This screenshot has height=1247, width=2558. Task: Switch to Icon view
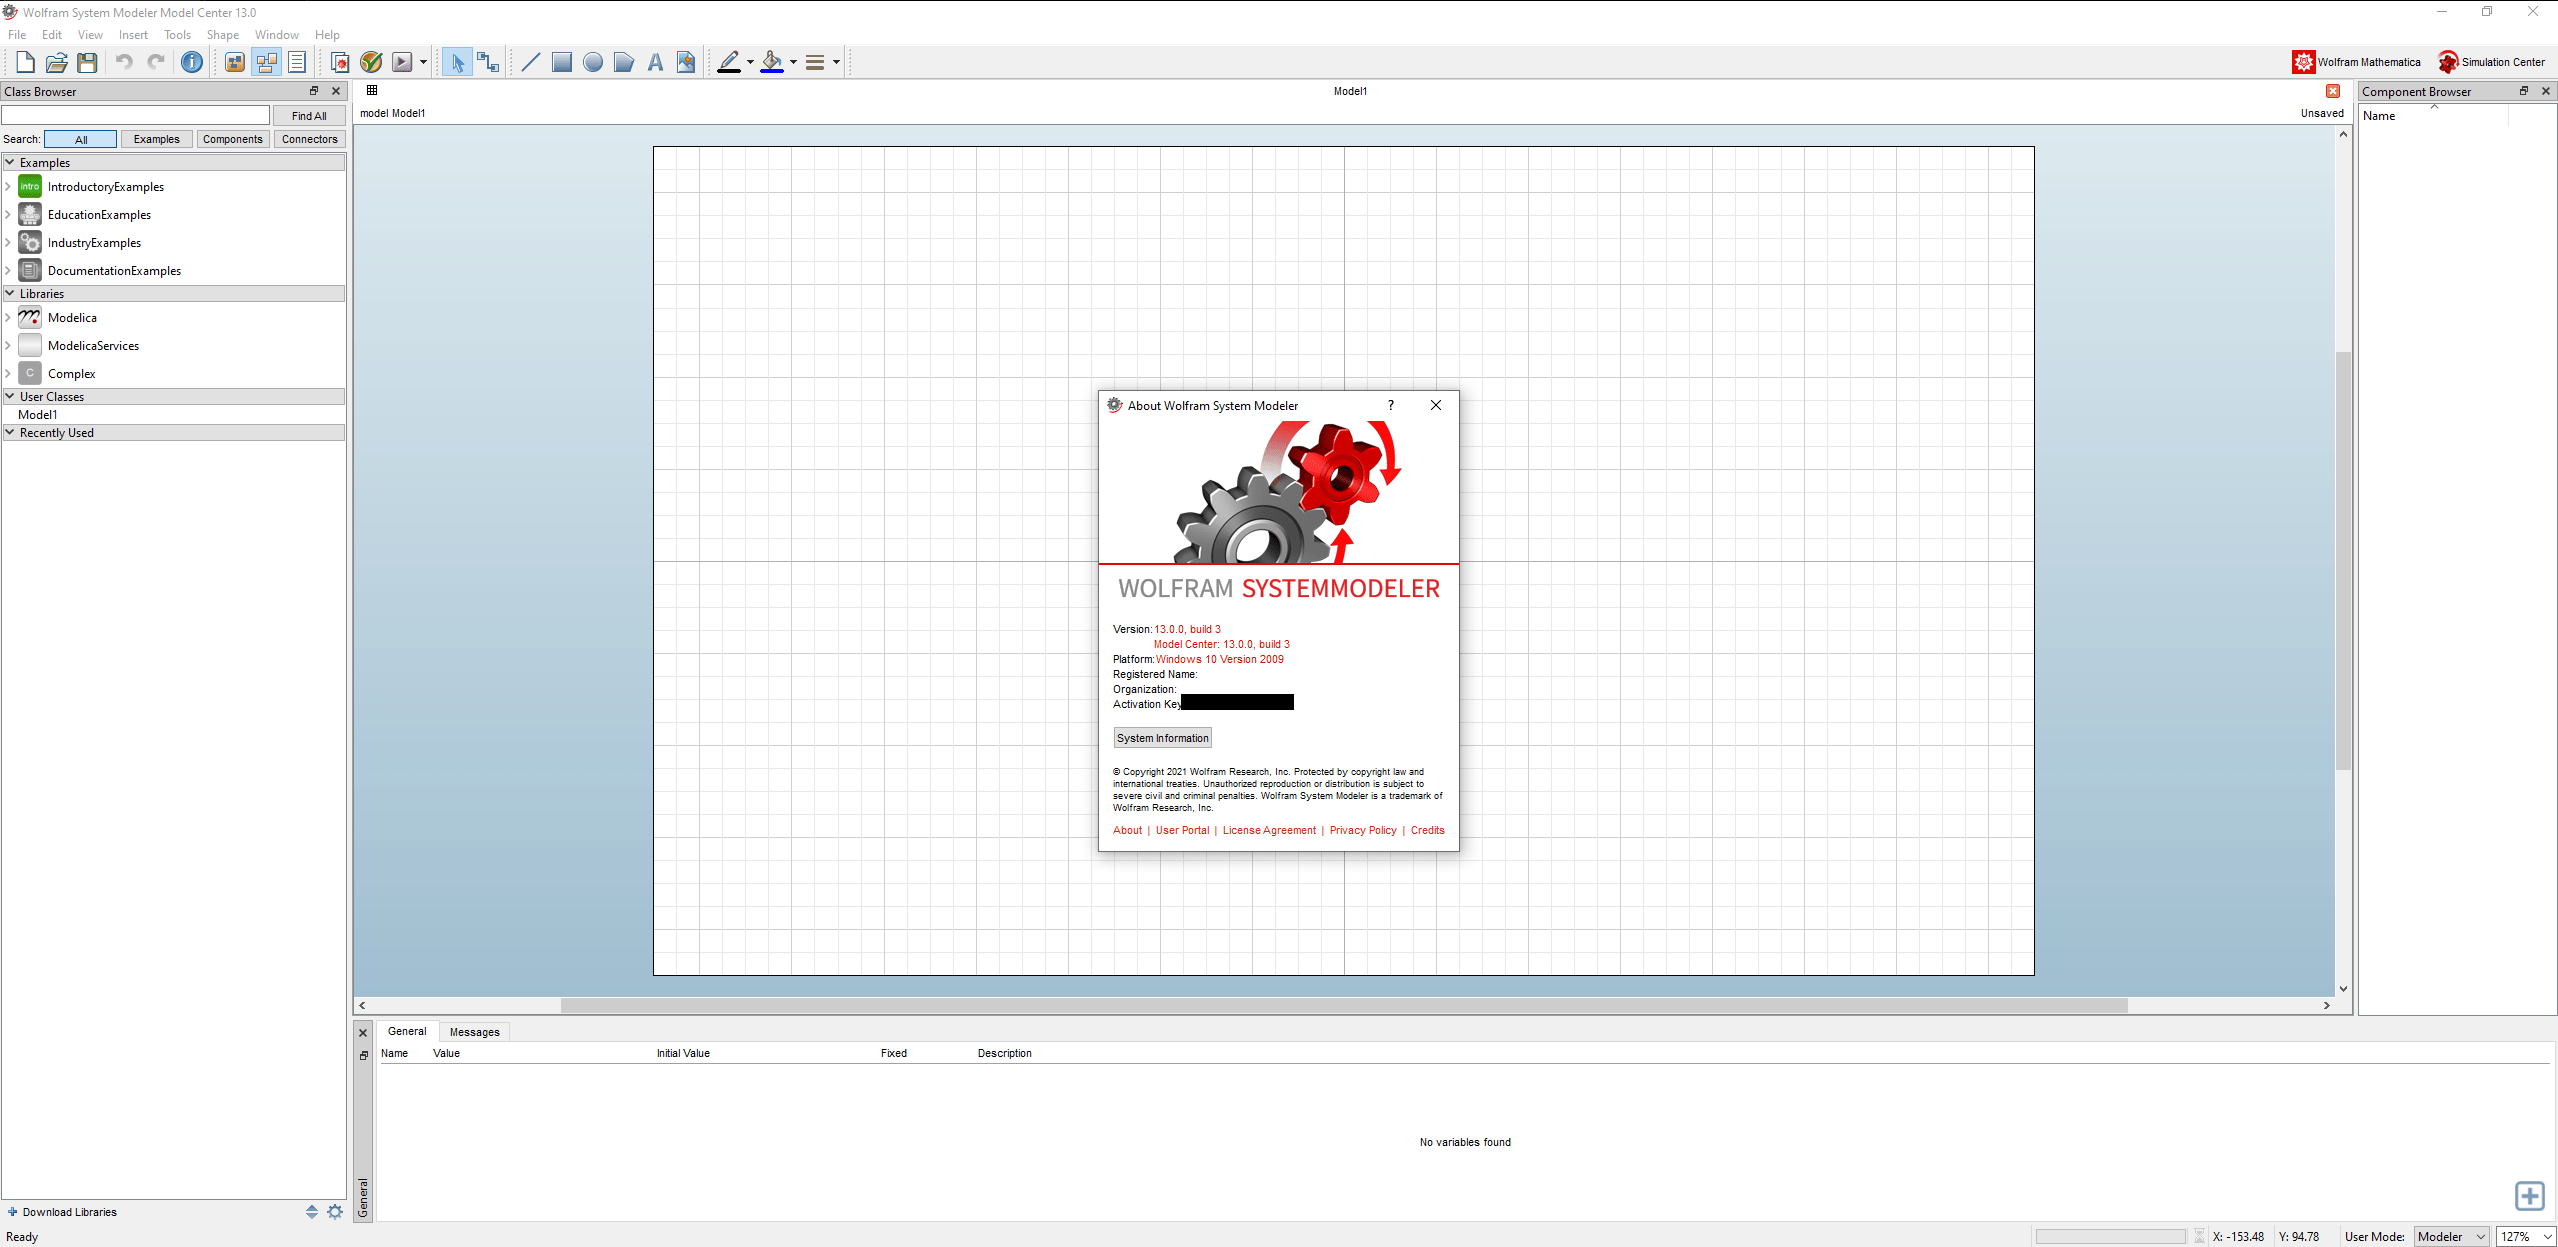click(x=235, y=62)
